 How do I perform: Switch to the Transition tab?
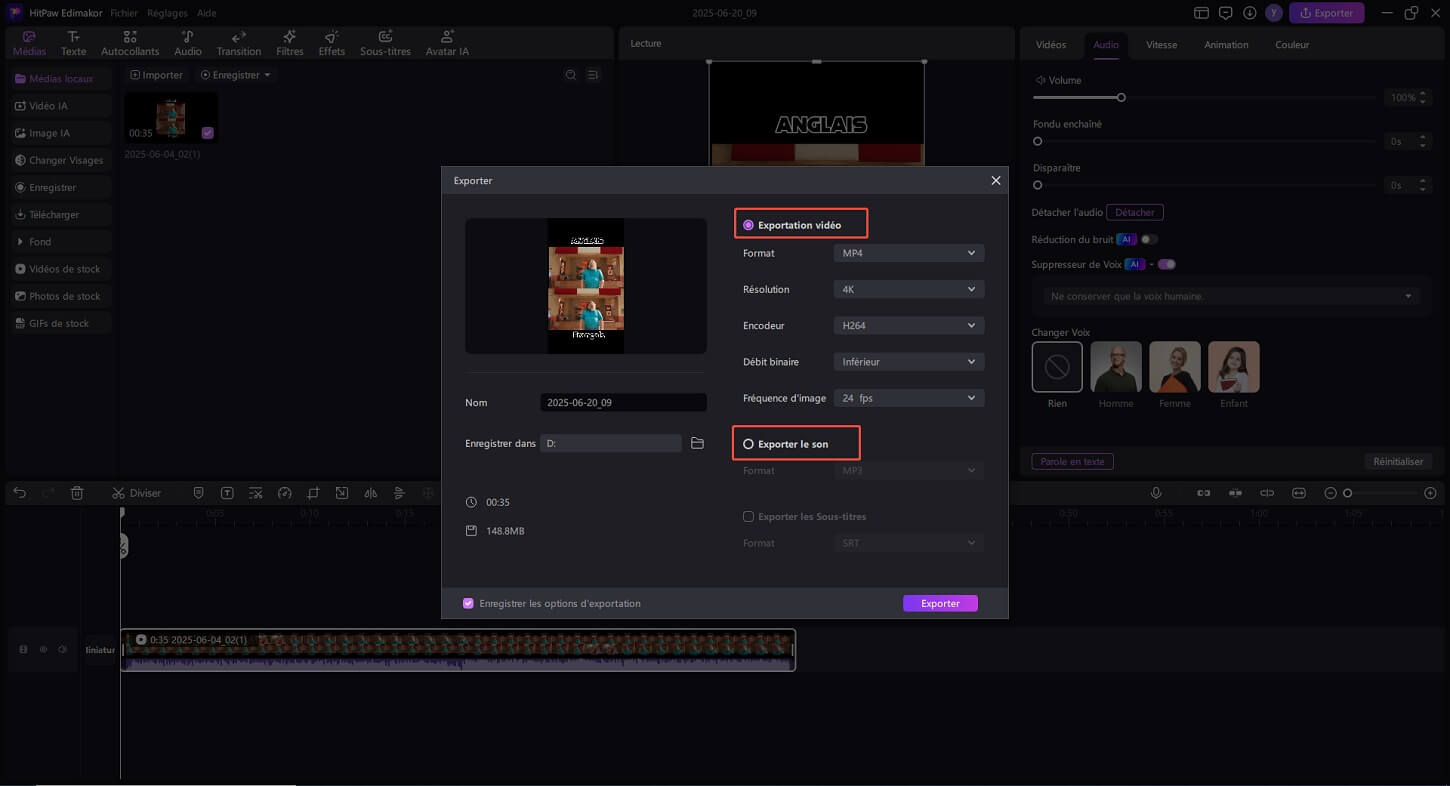pos(238,43)
